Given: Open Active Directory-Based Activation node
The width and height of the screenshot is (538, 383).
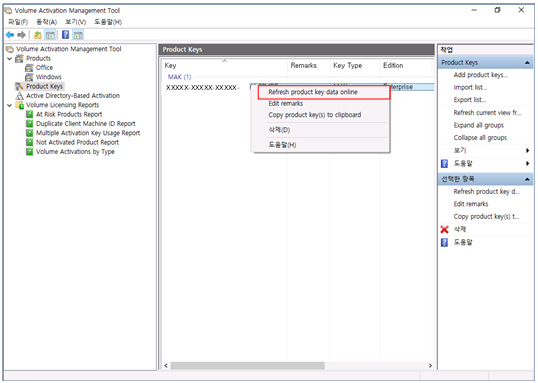Looking at the screenshot, I should click(x=73, y=95).
